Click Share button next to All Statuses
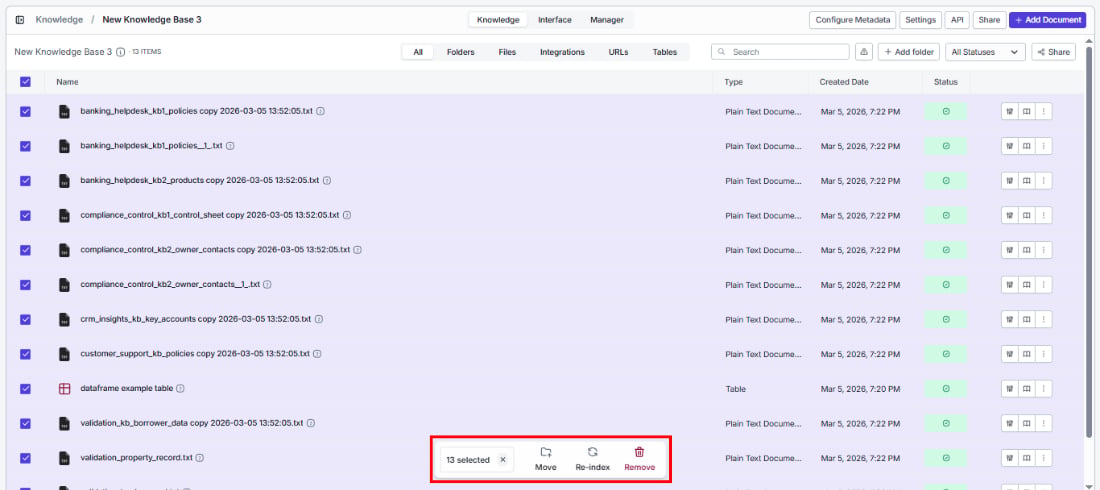The image size is (1100, 490). [x=1053, y=52]
